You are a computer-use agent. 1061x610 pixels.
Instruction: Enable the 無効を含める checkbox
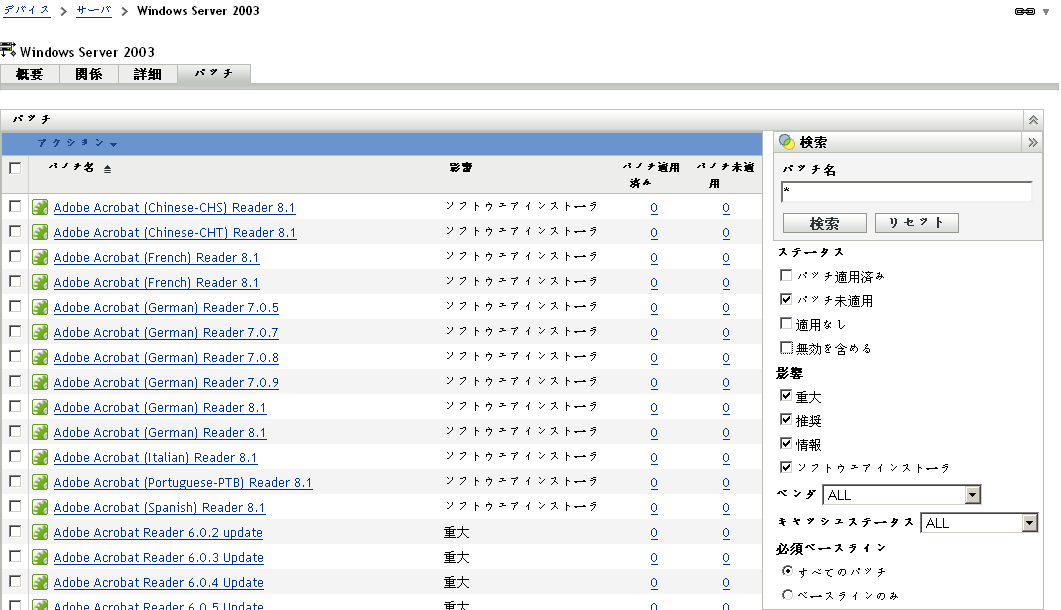click(x=785, y=347)
